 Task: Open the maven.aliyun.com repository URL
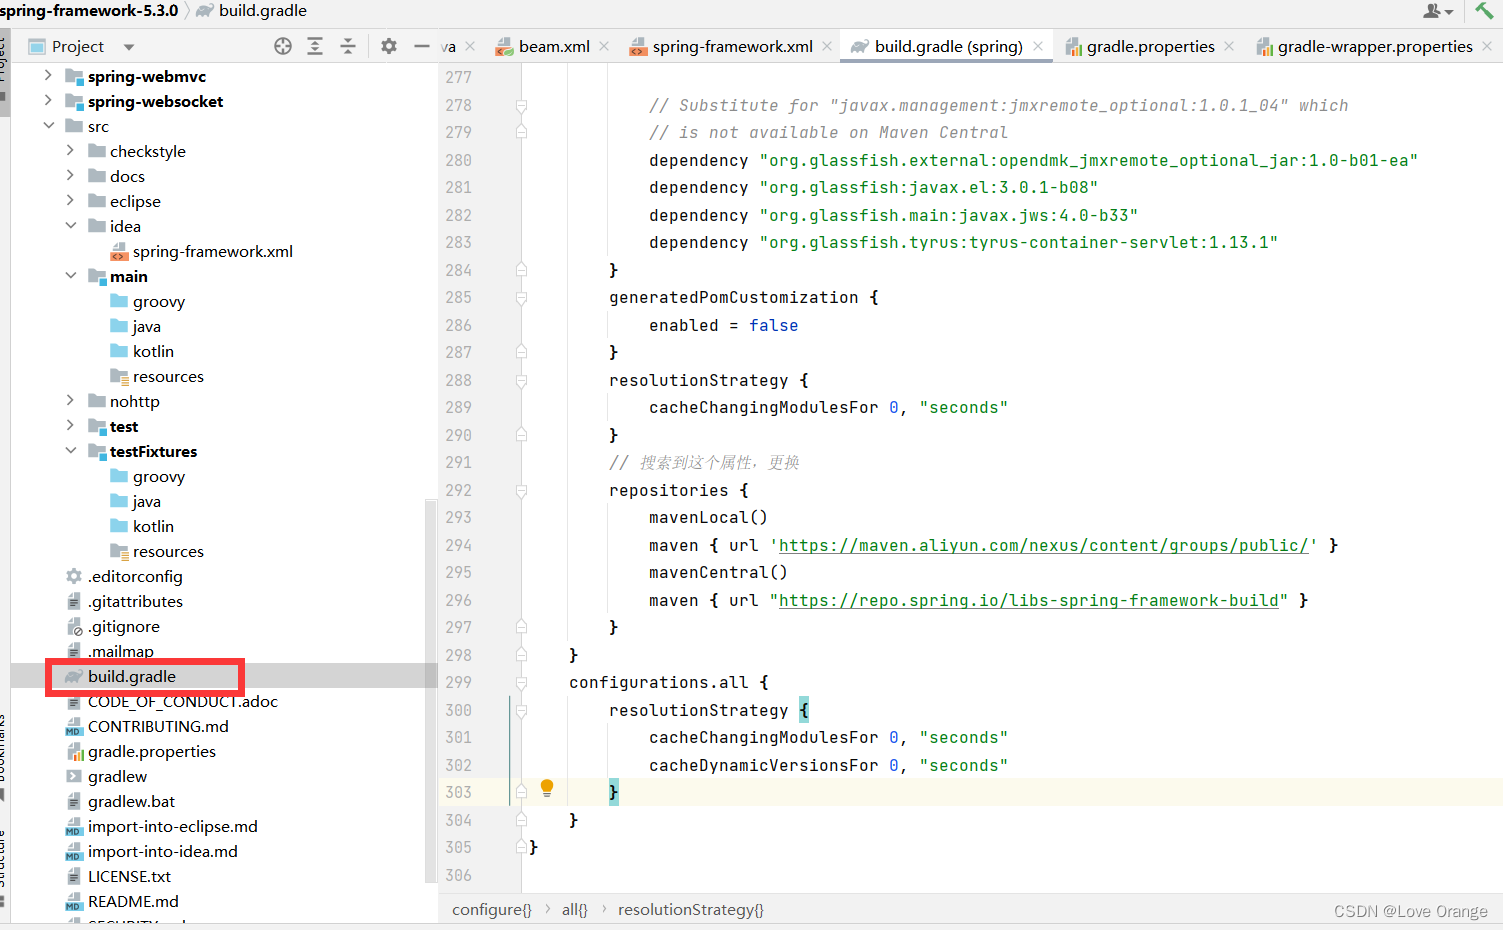coord(1043,545)
